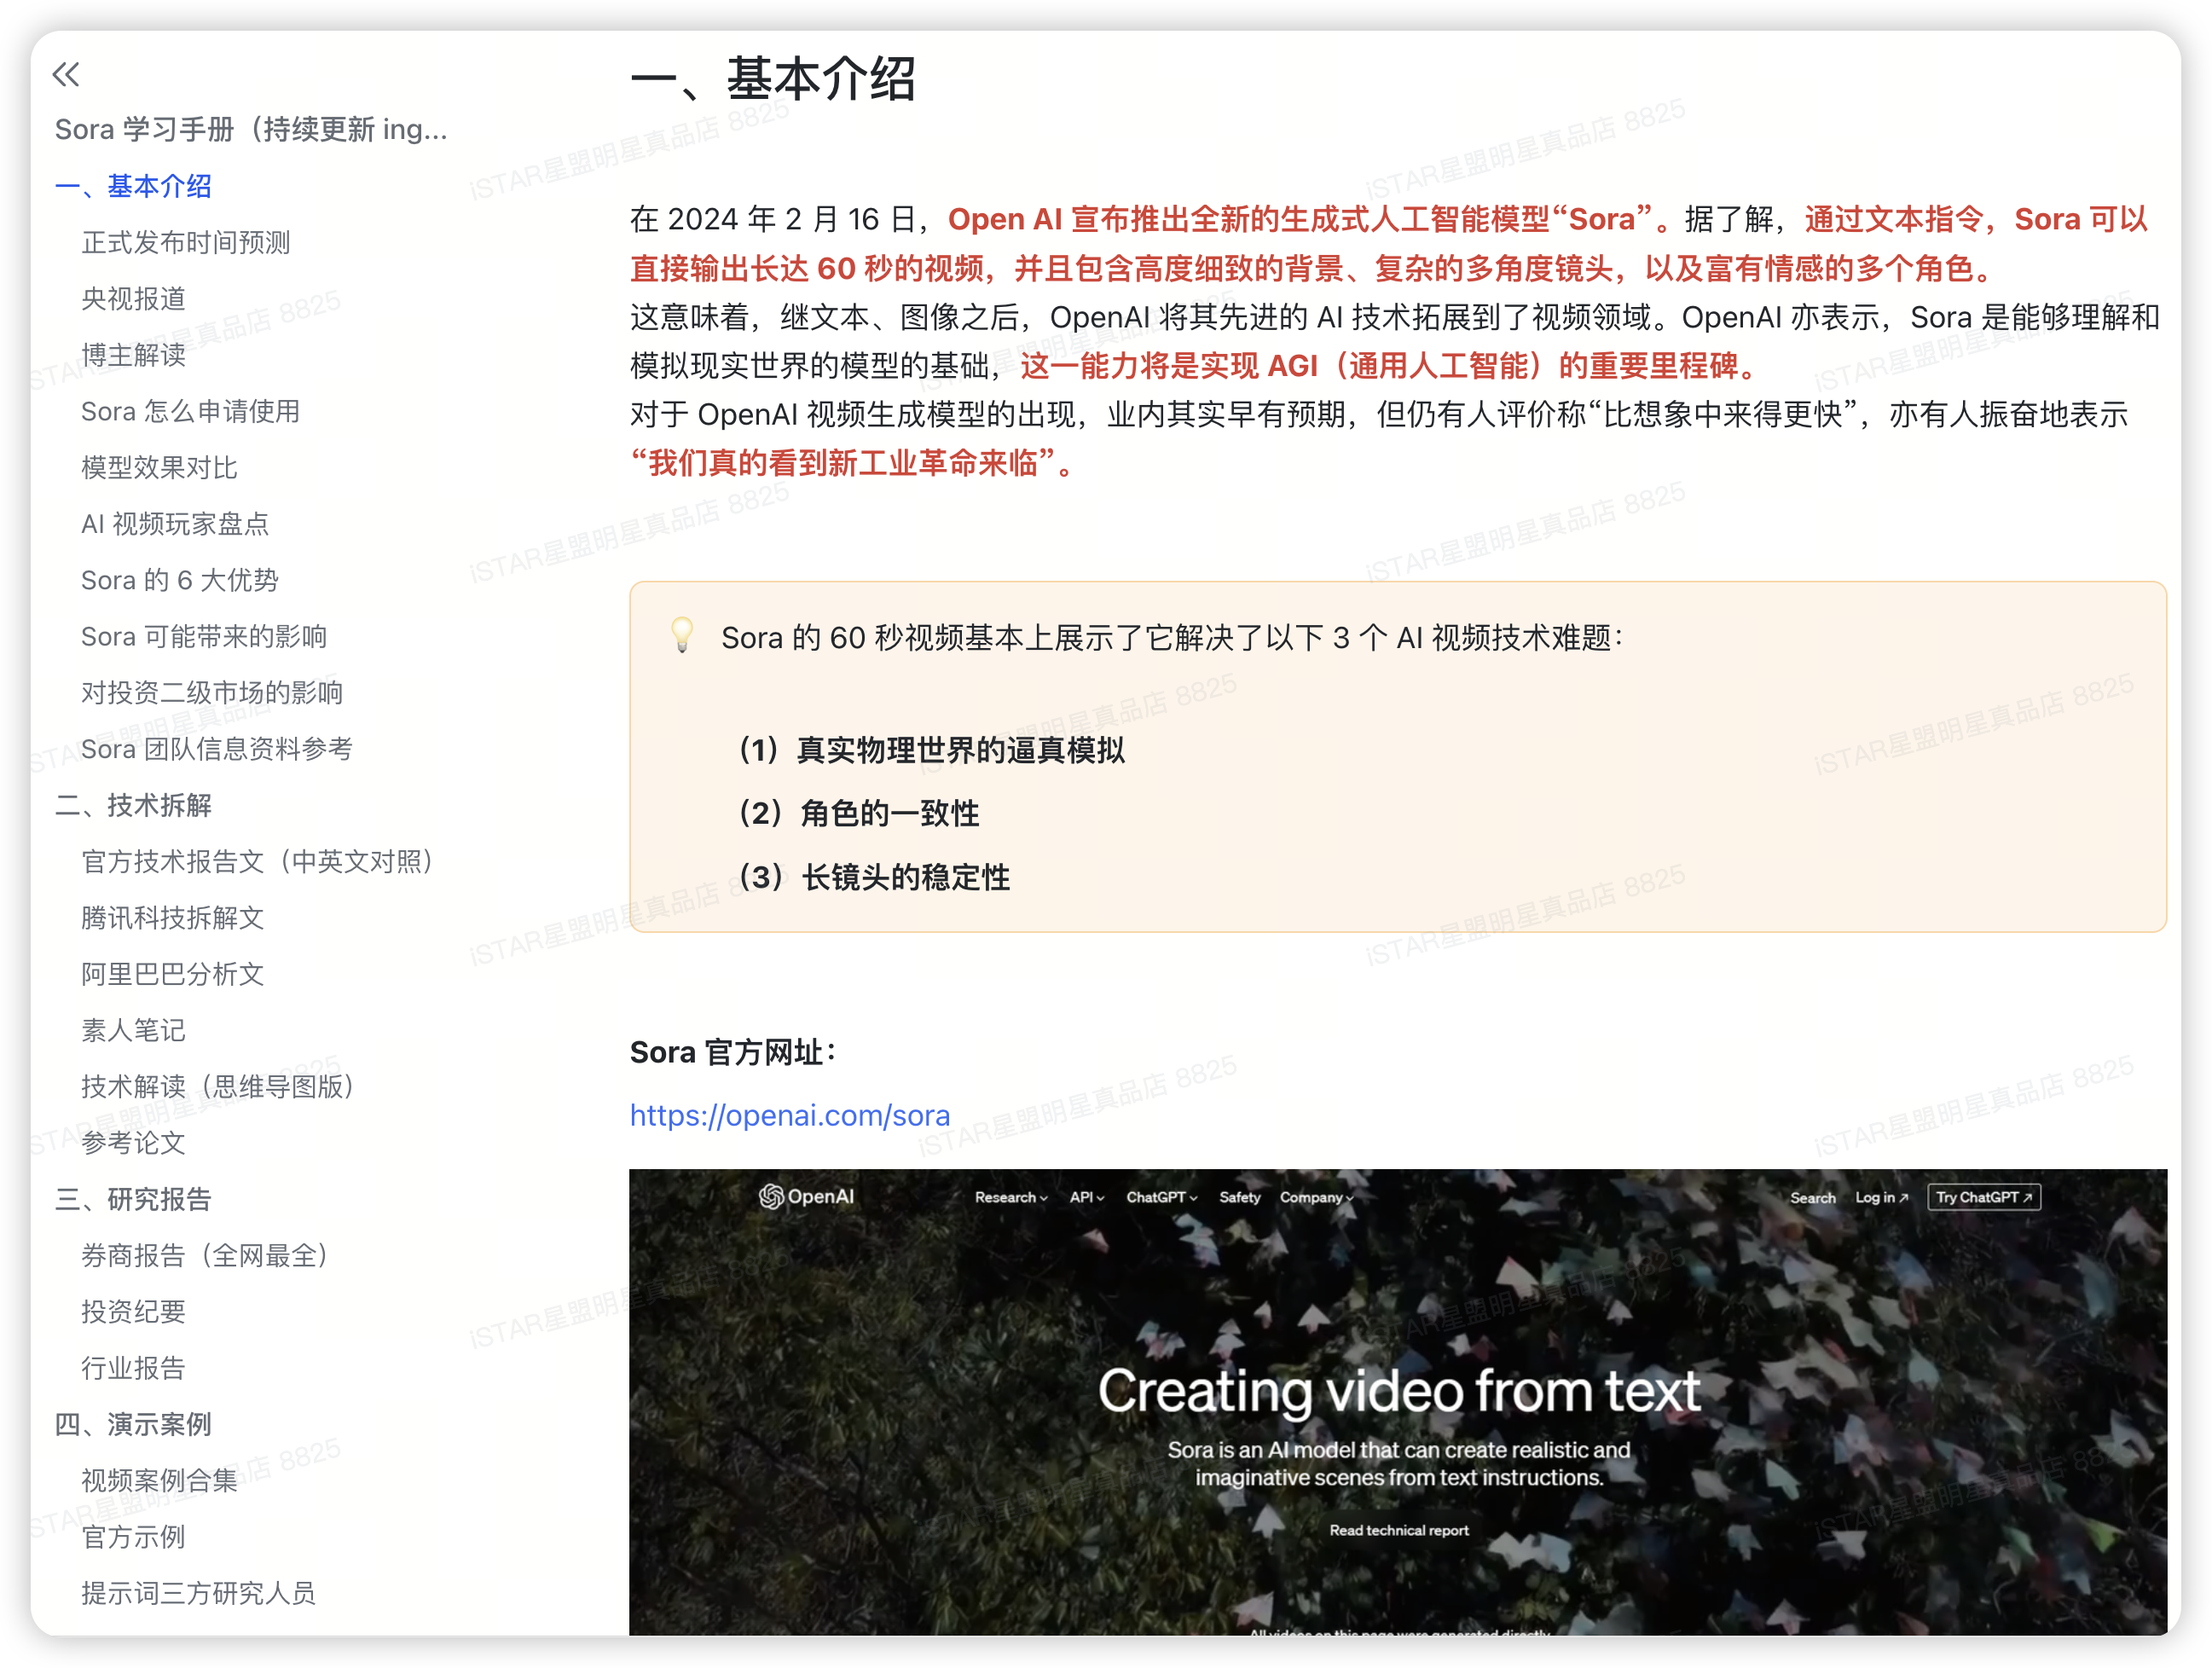Image resolution: width=2212 pixels, height=1668 pixels.
Task: Open the document title 'Sora 学习手册' in the sidebar
Action: [x=251, y=129]
